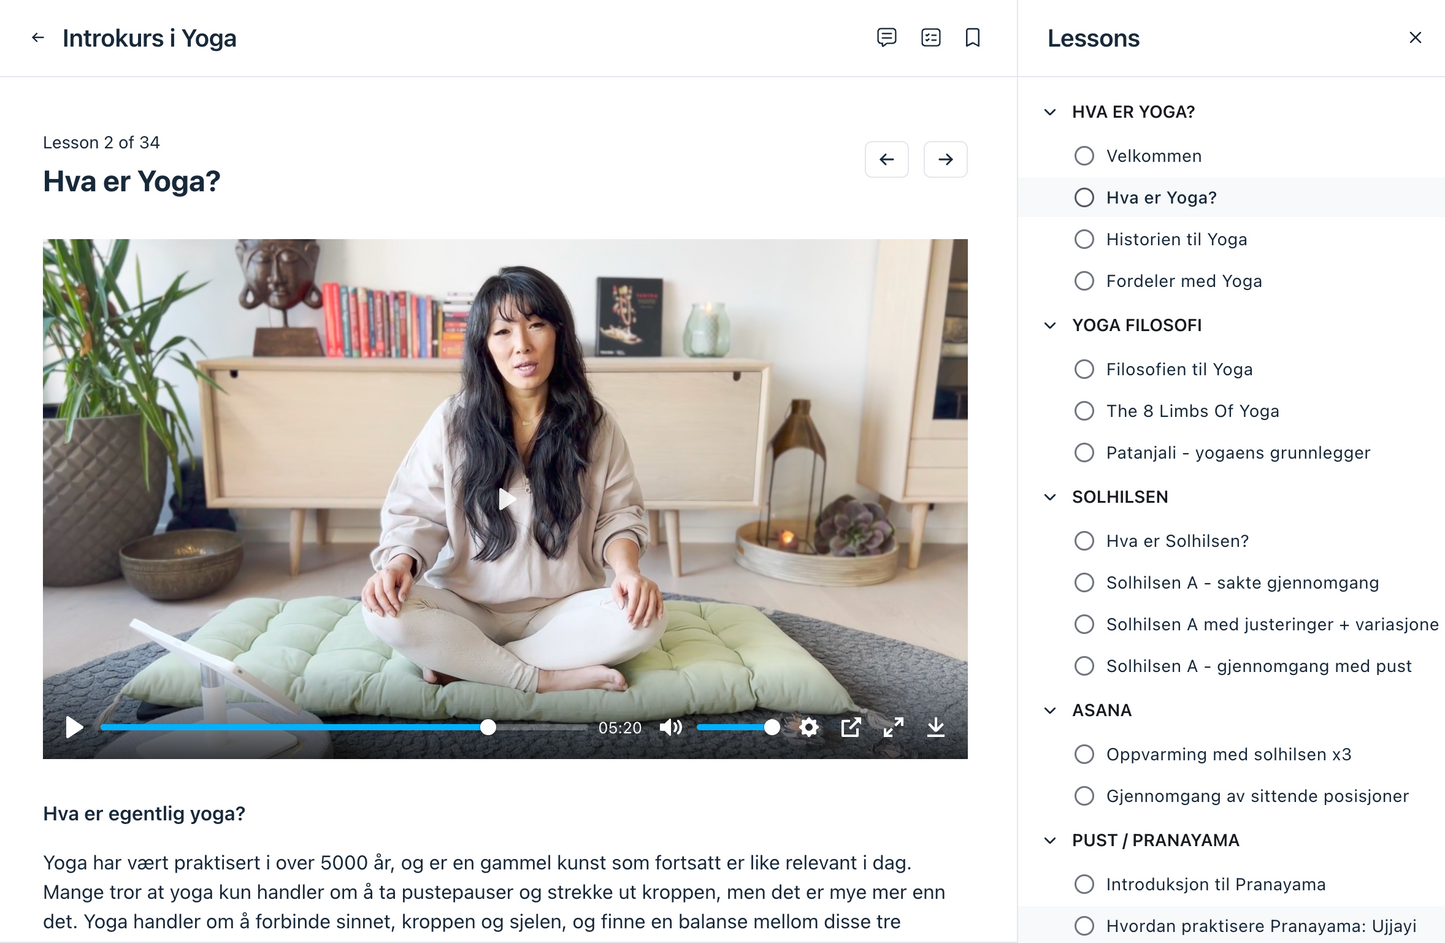This screenshot has height=943, width=1445.
Task: Download the lesson video
Action: coord(935,727)
